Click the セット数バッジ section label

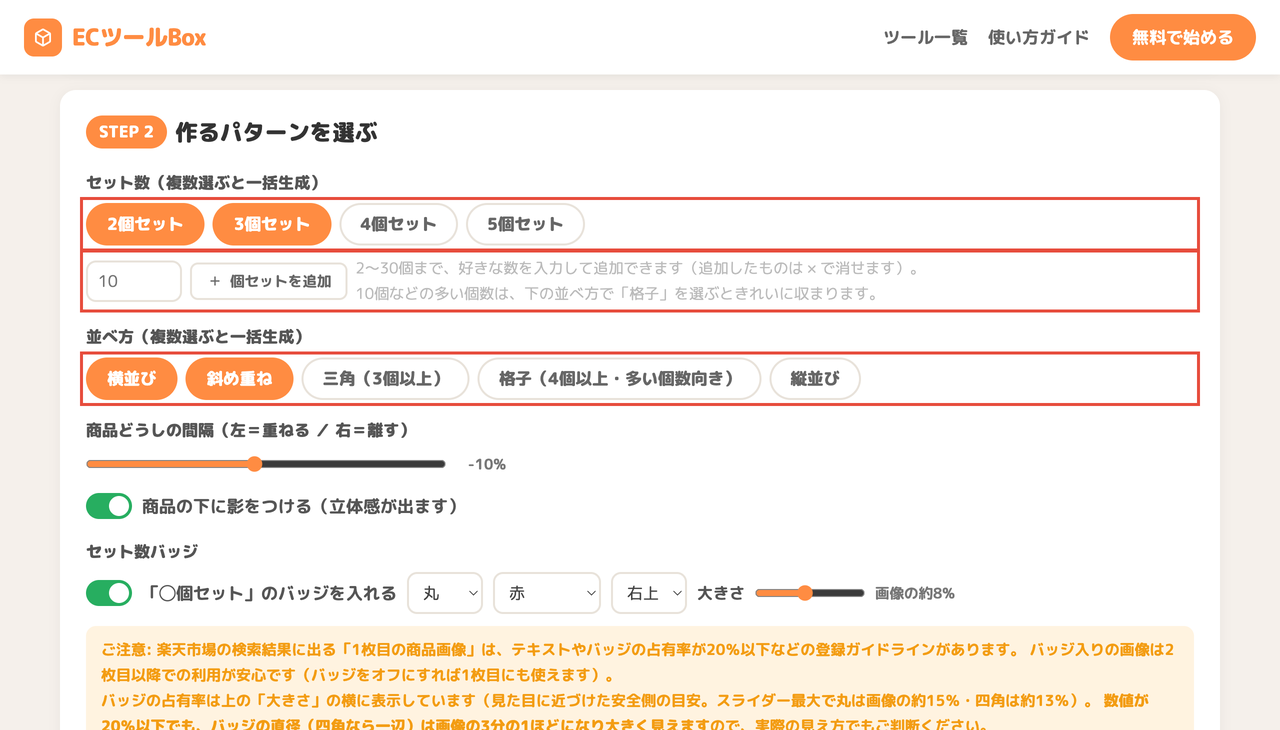[142, 551]
